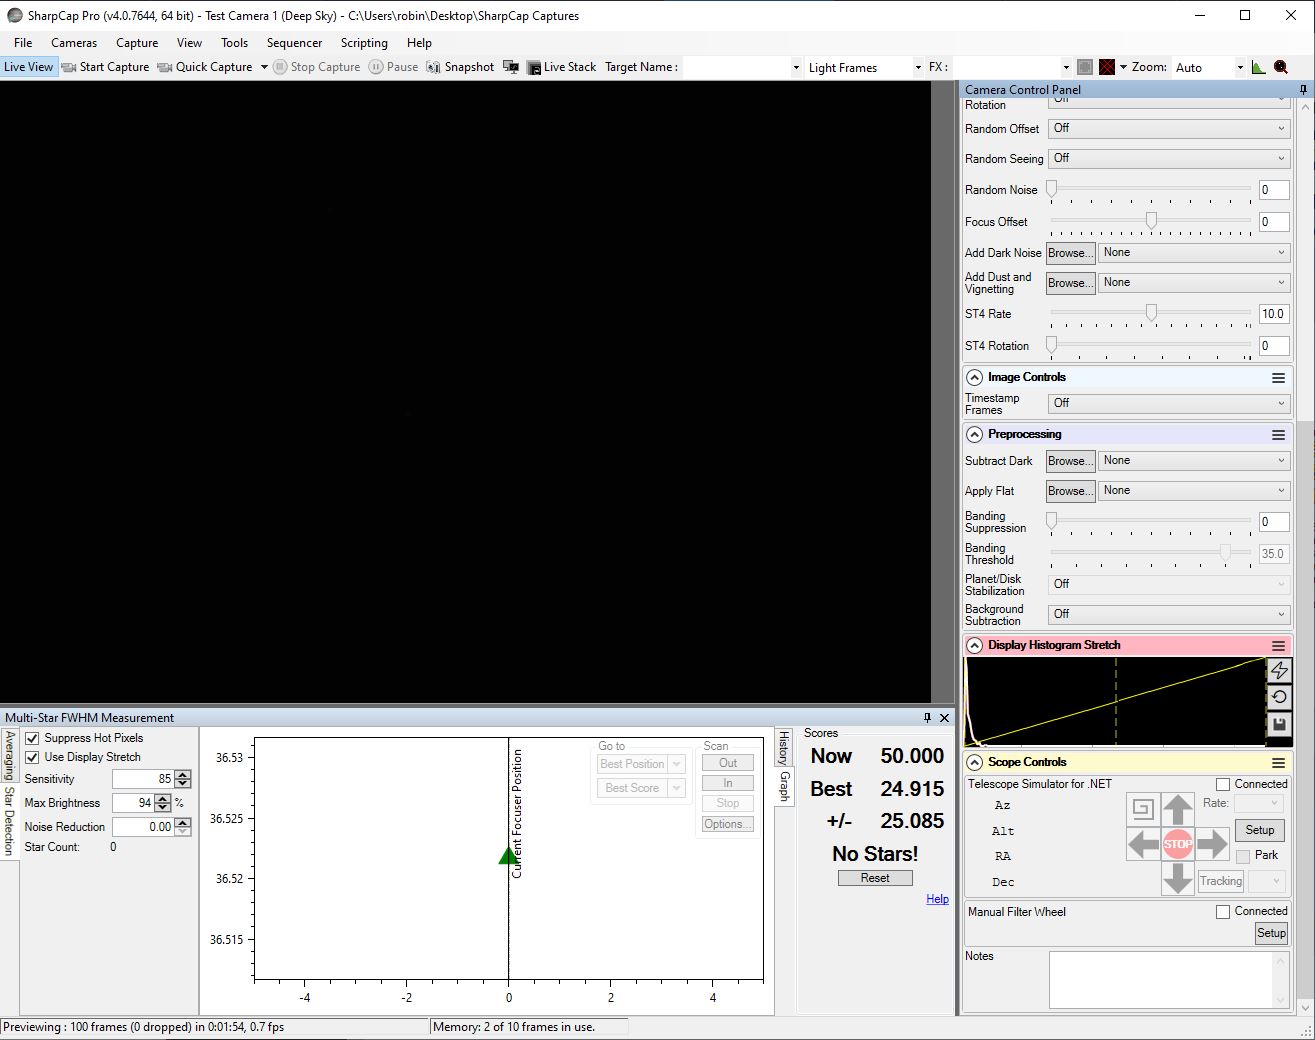Collapse the Preprocessing section
This screenshot has height=1040, width=1315.
[x=974, y=435]
